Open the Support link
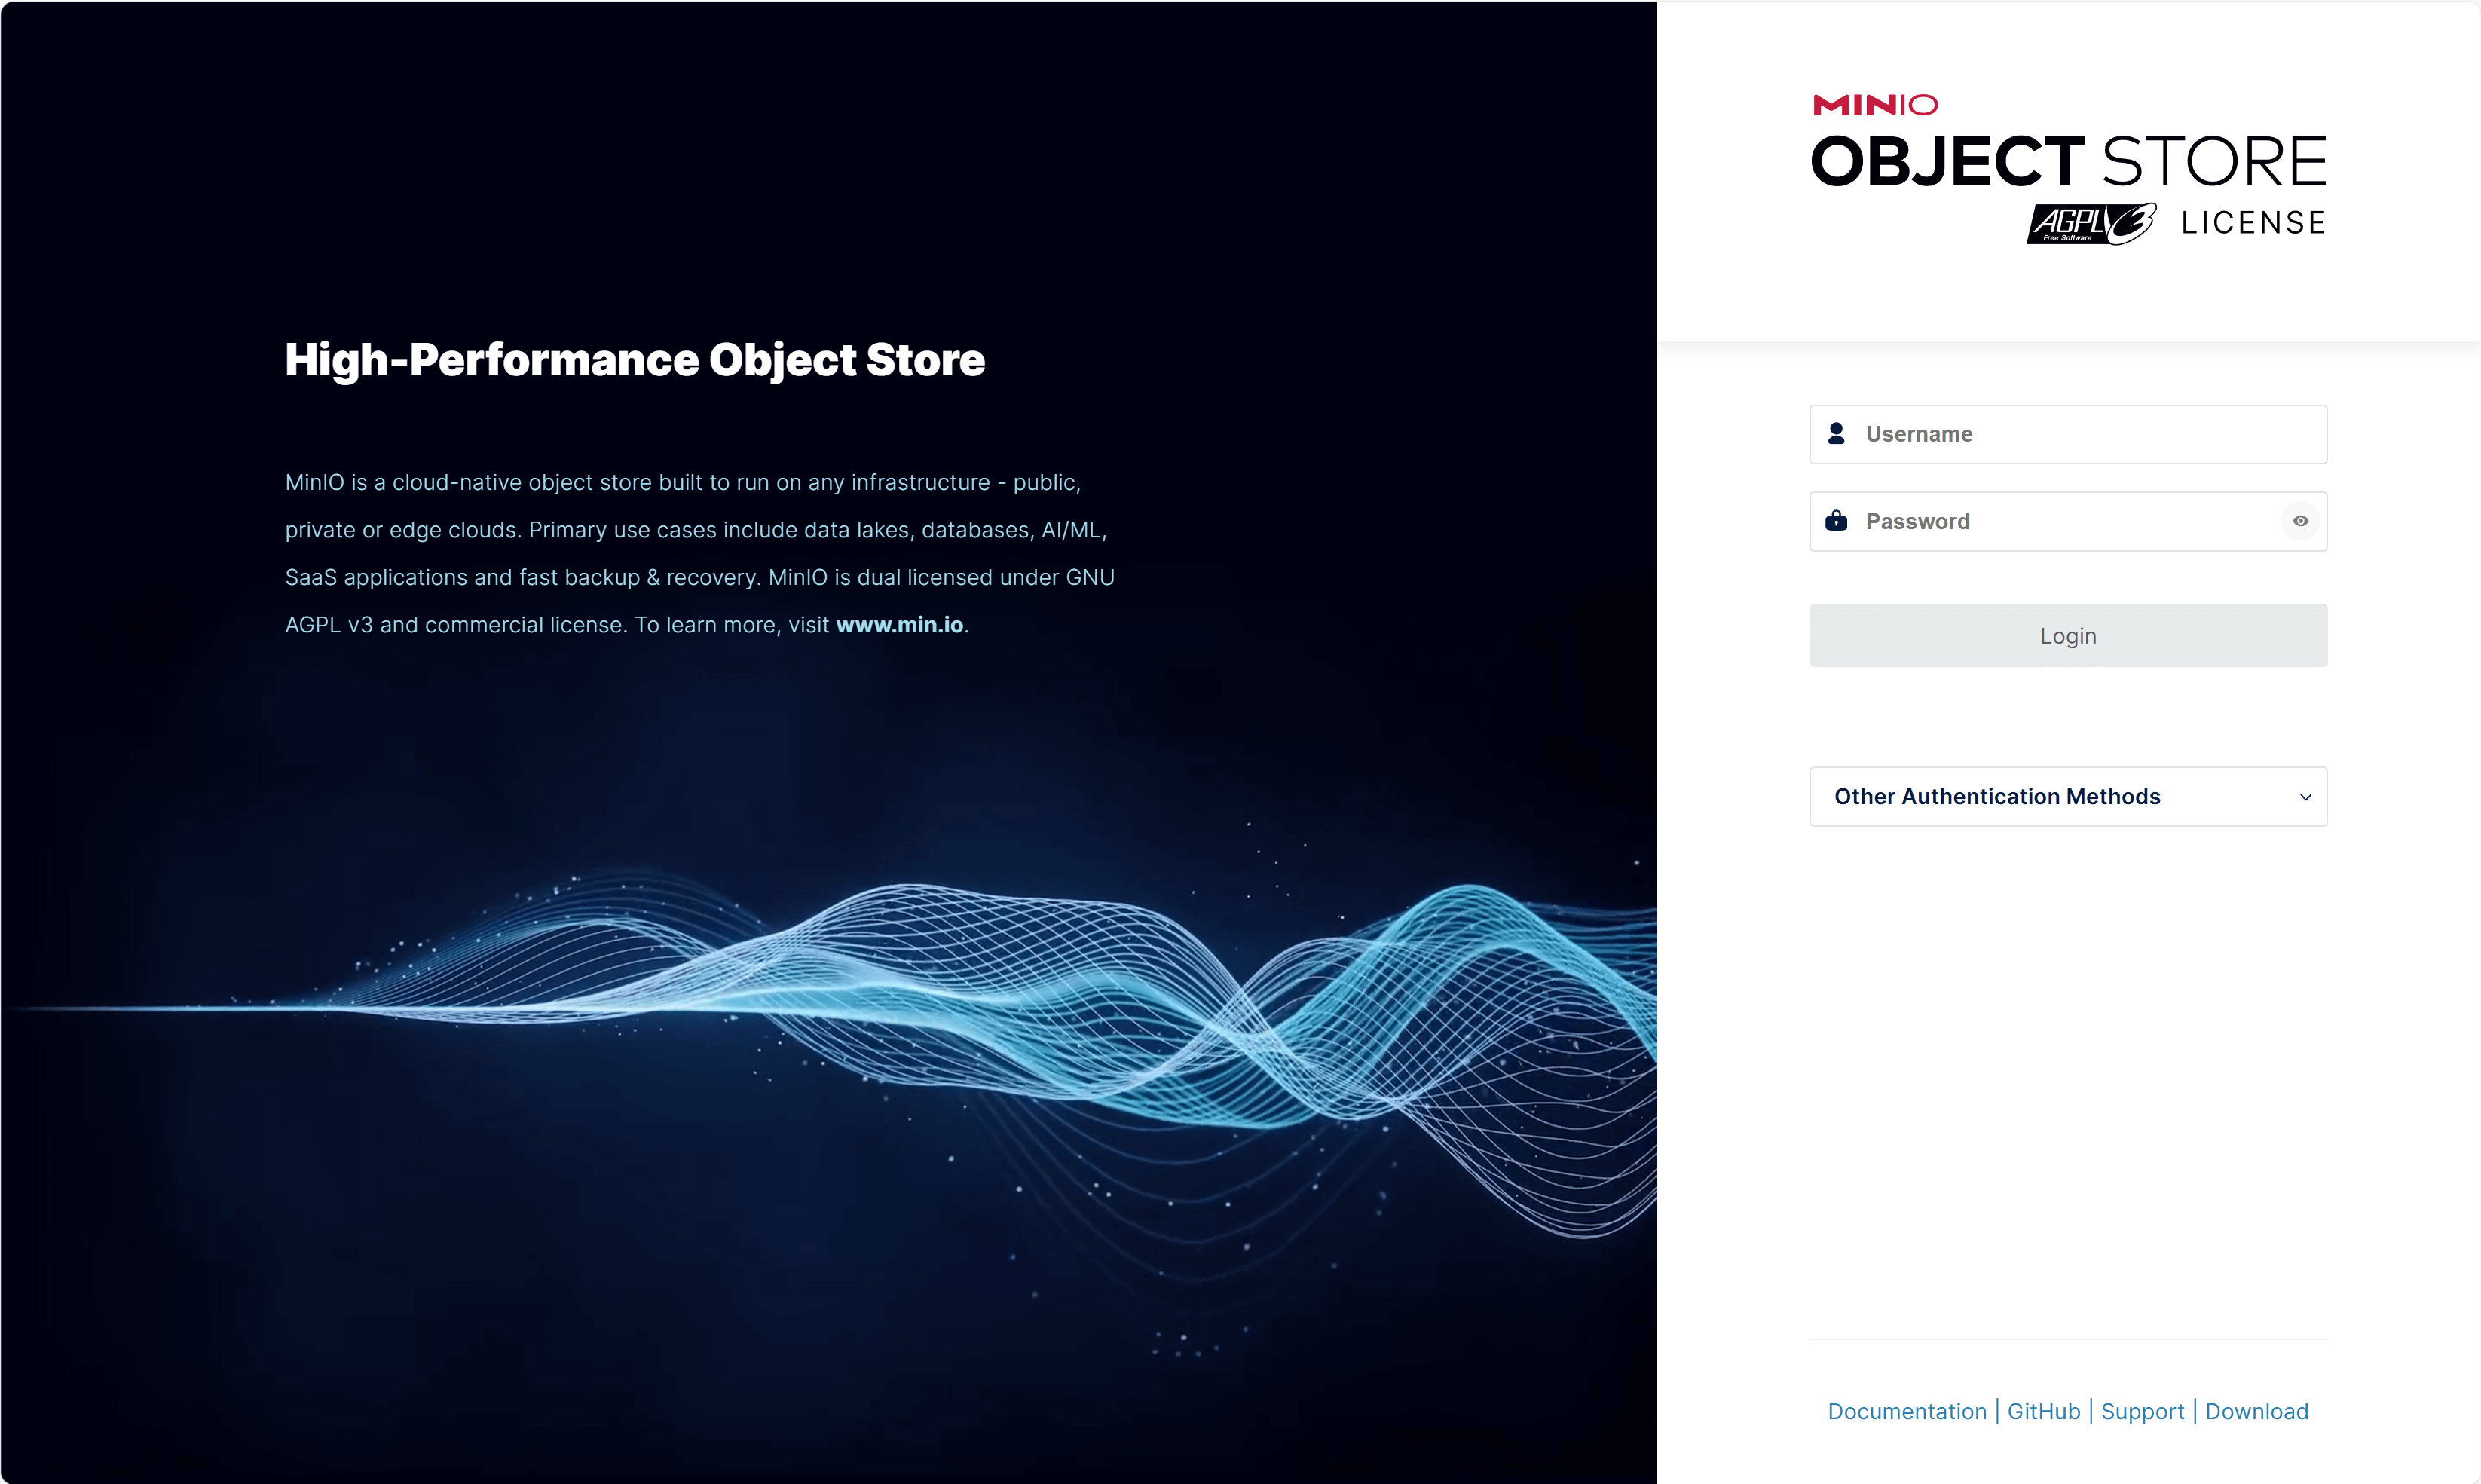 [x=2142, y=1411]
